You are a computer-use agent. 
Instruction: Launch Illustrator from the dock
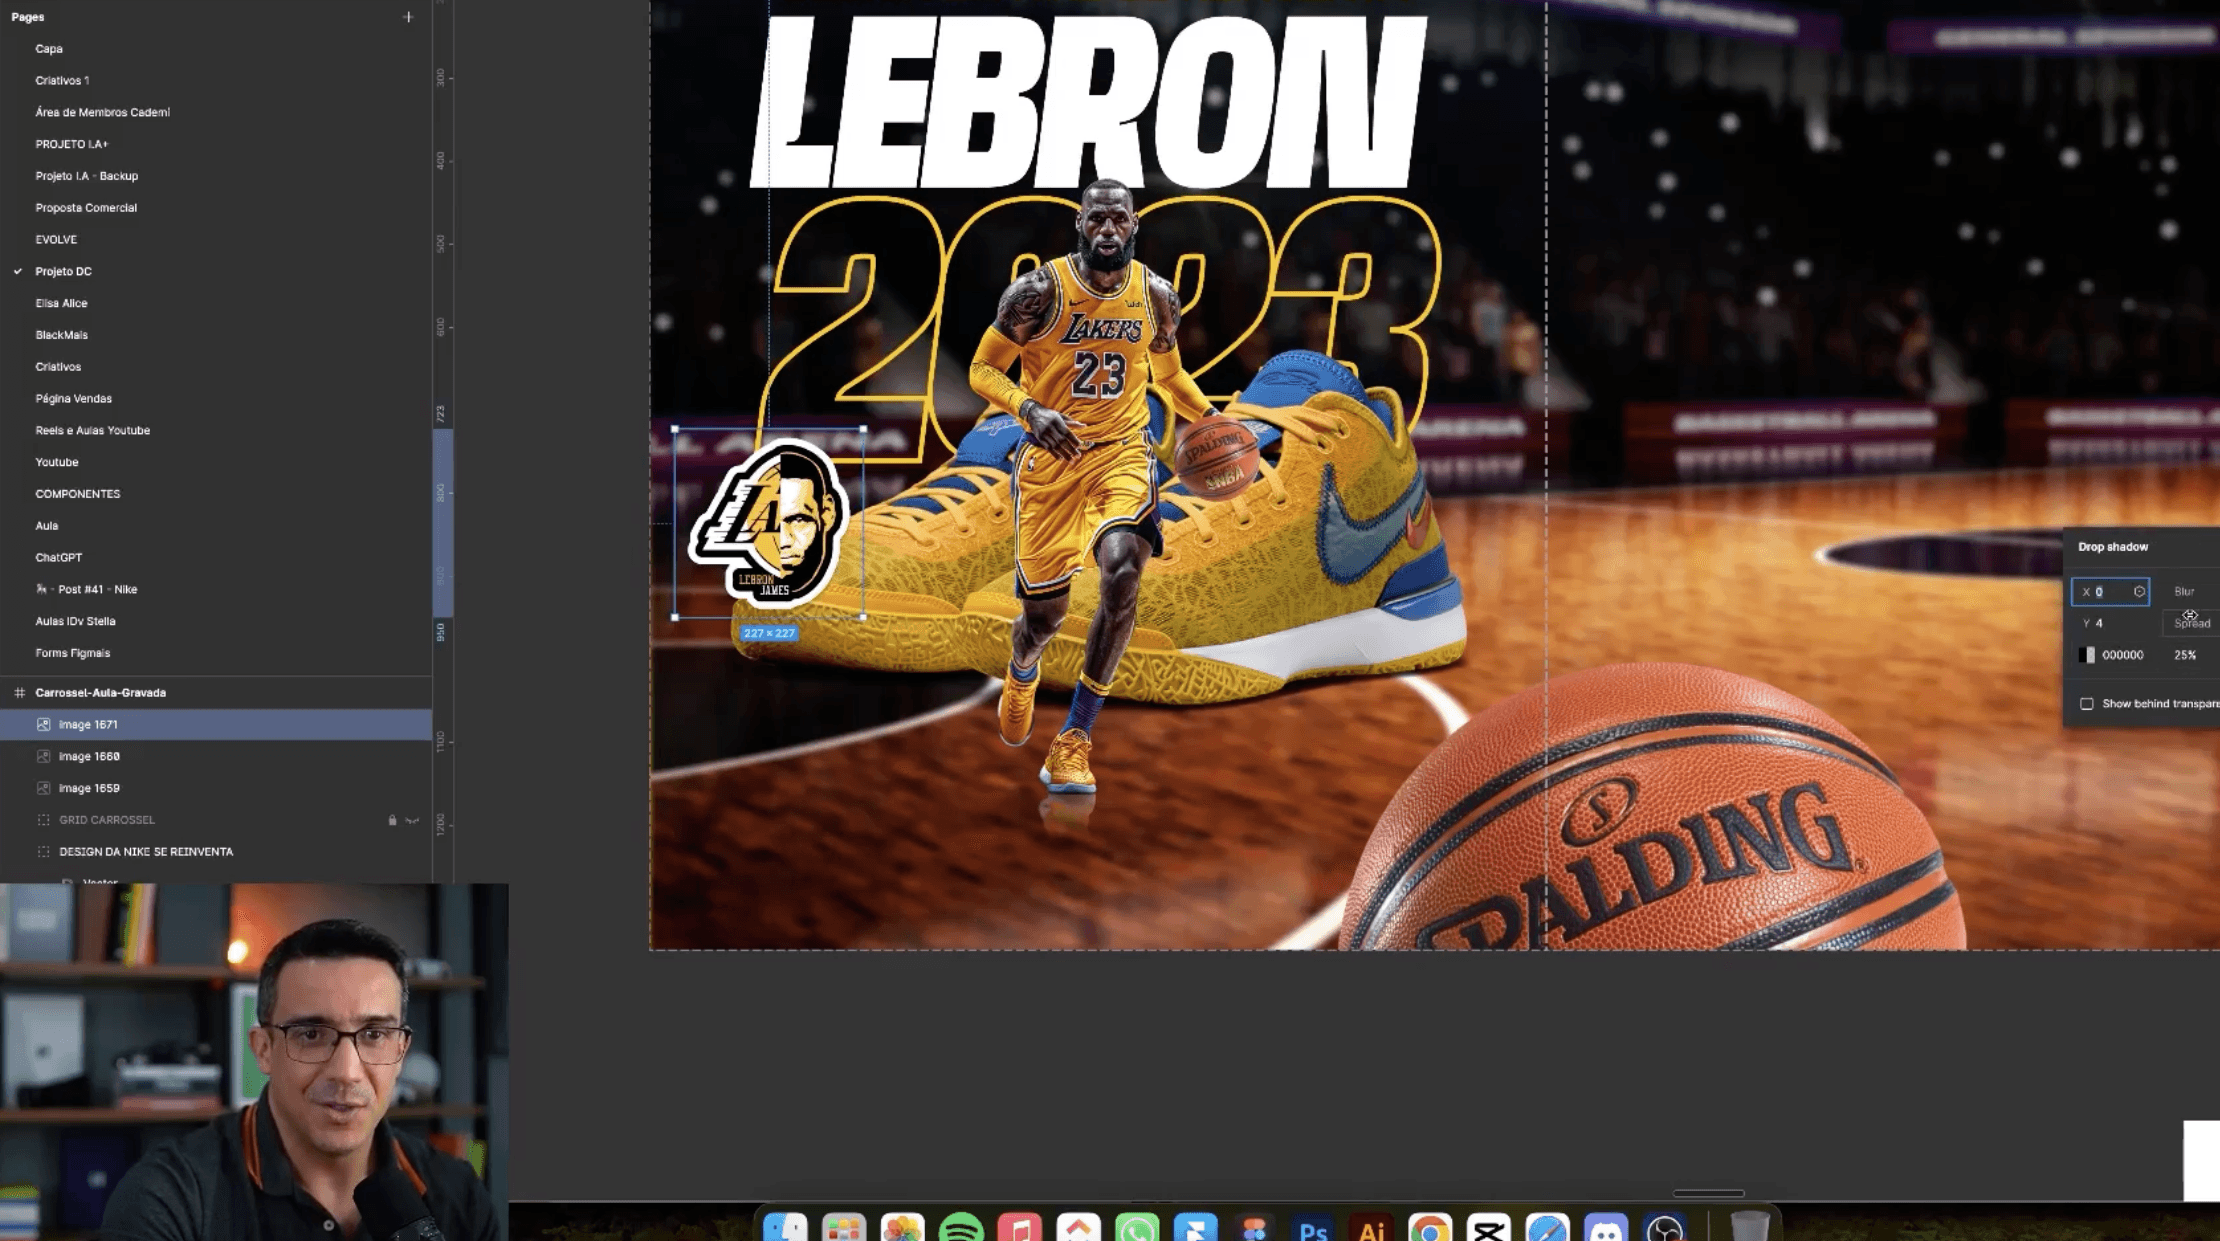[1371, 1228]
